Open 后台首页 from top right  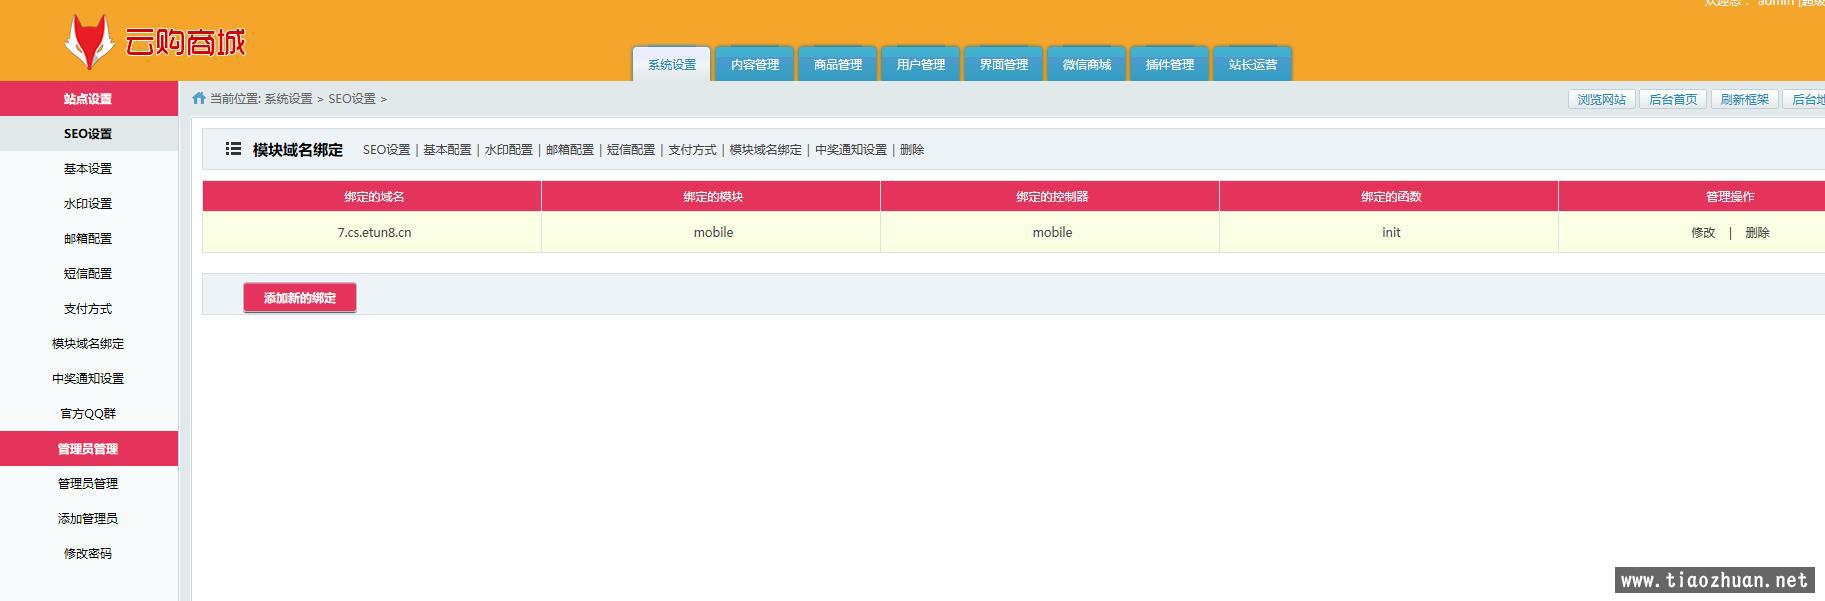click(x=1673, y=99)
